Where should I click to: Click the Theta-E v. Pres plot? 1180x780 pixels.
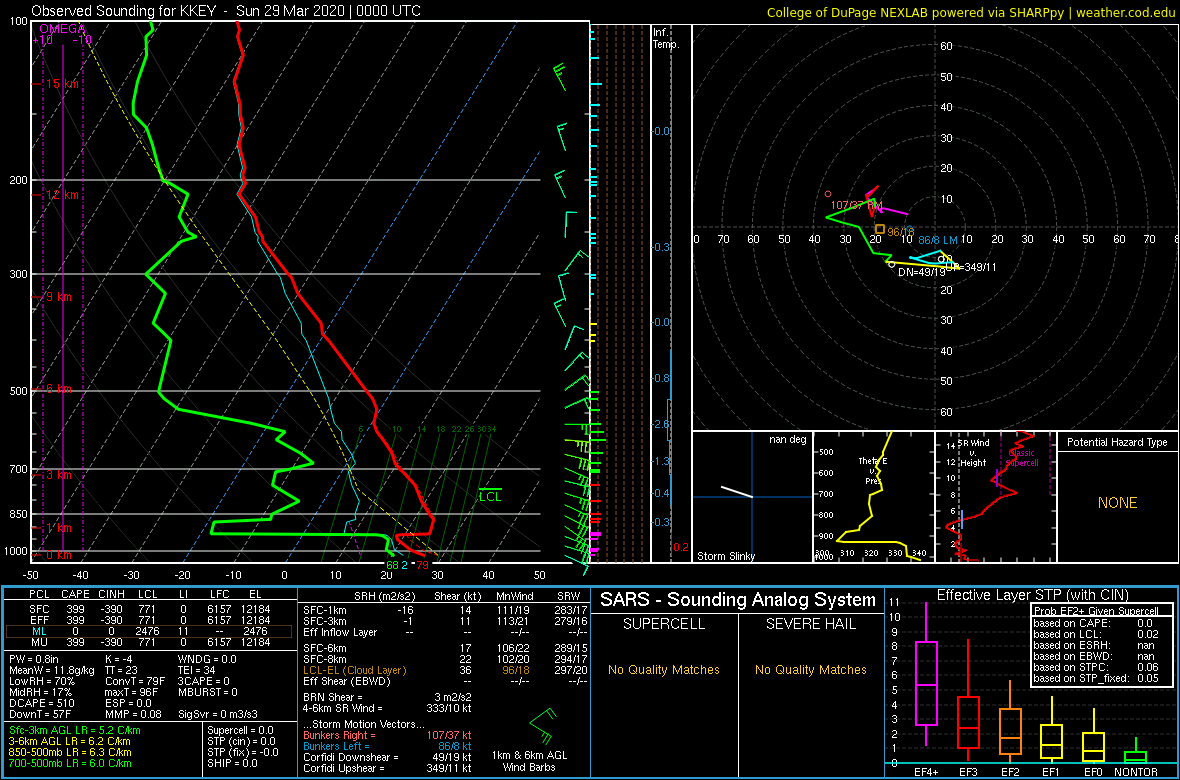pos(873,497)
